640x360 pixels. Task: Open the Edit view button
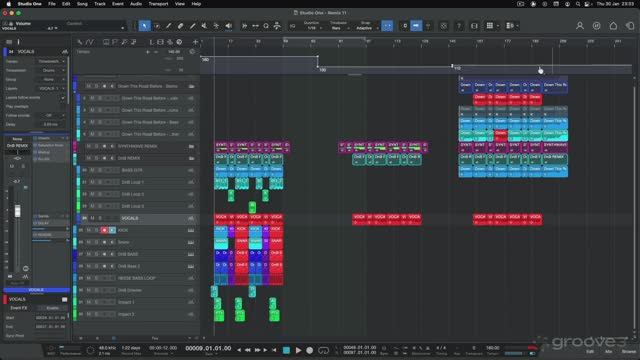[x=590, y=351]
